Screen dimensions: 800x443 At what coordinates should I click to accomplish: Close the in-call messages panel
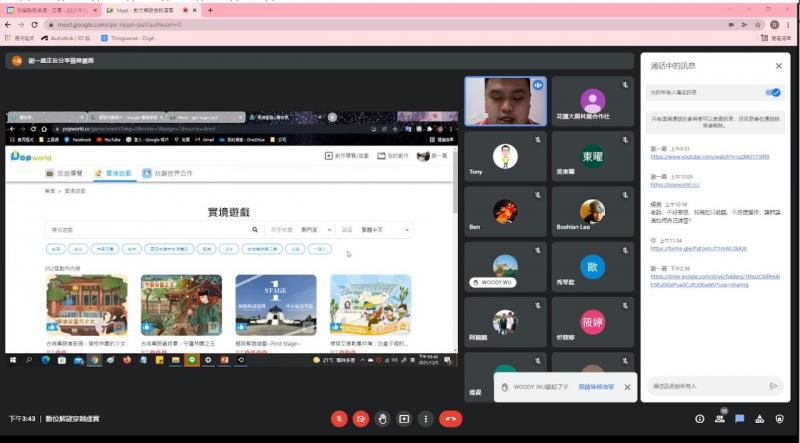coord(779,66)
